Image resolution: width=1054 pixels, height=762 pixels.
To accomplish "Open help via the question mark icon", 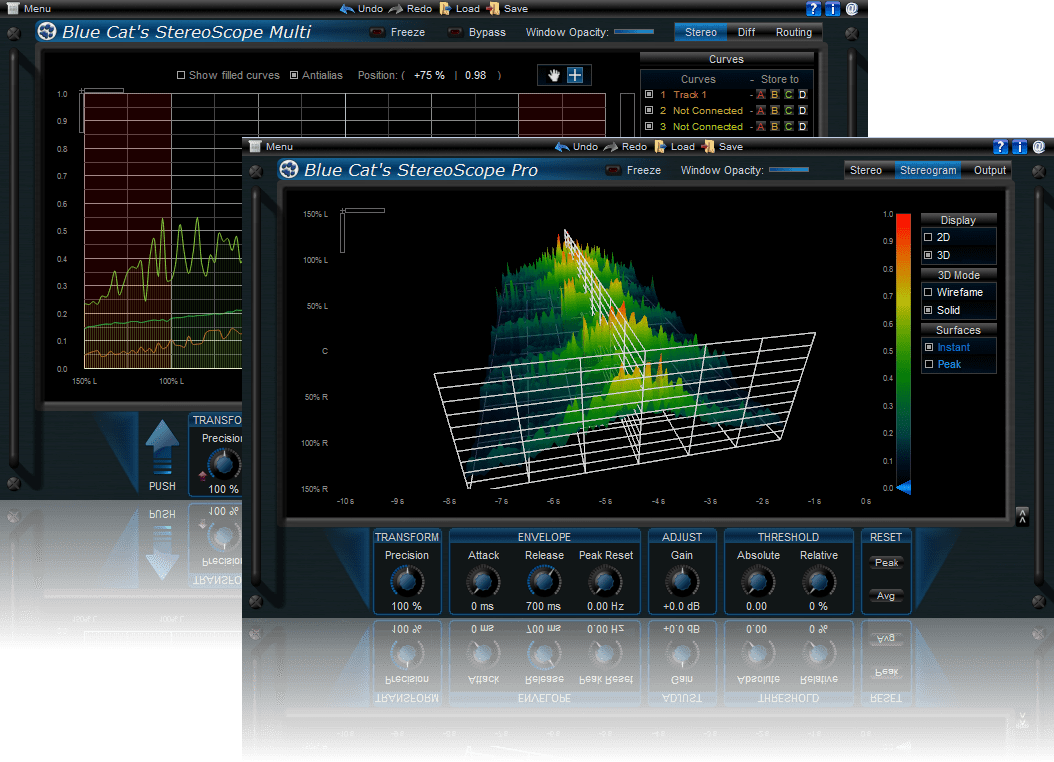I will pos(1000,146).
